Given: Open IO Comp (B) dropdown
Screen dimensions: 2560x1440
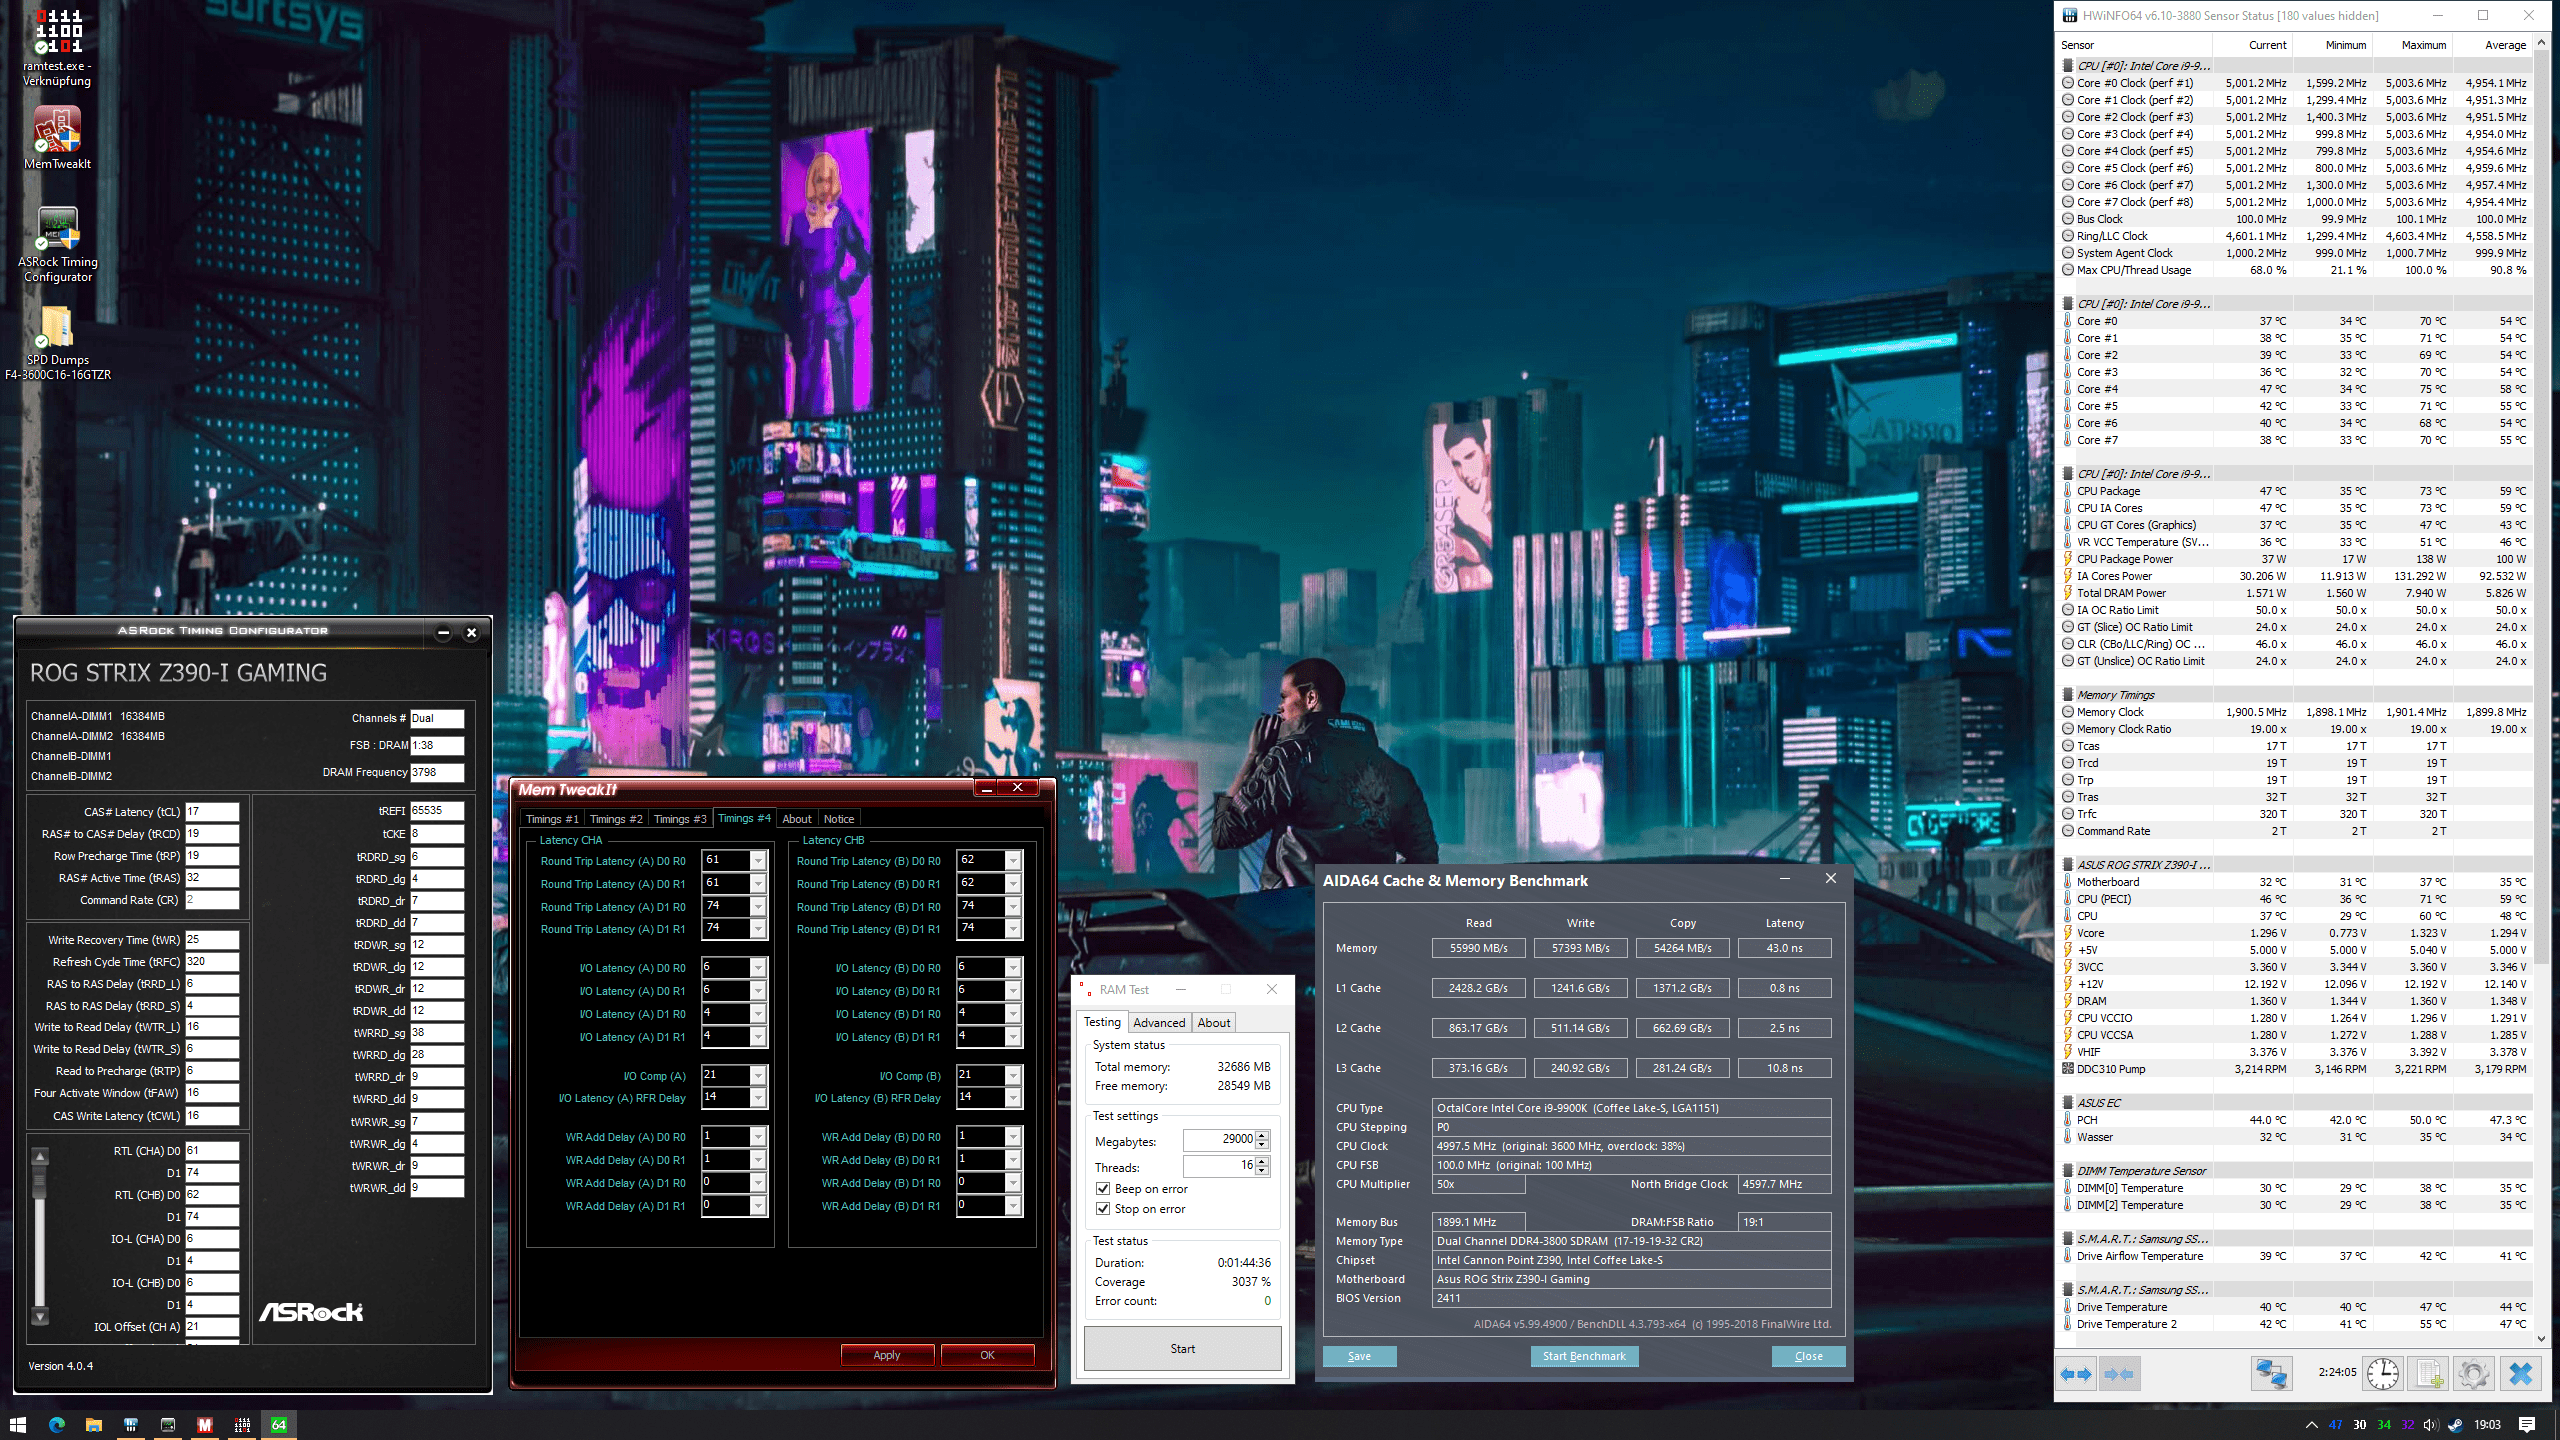Looking at the screenshot, I should click(x=1013, y=1076).
